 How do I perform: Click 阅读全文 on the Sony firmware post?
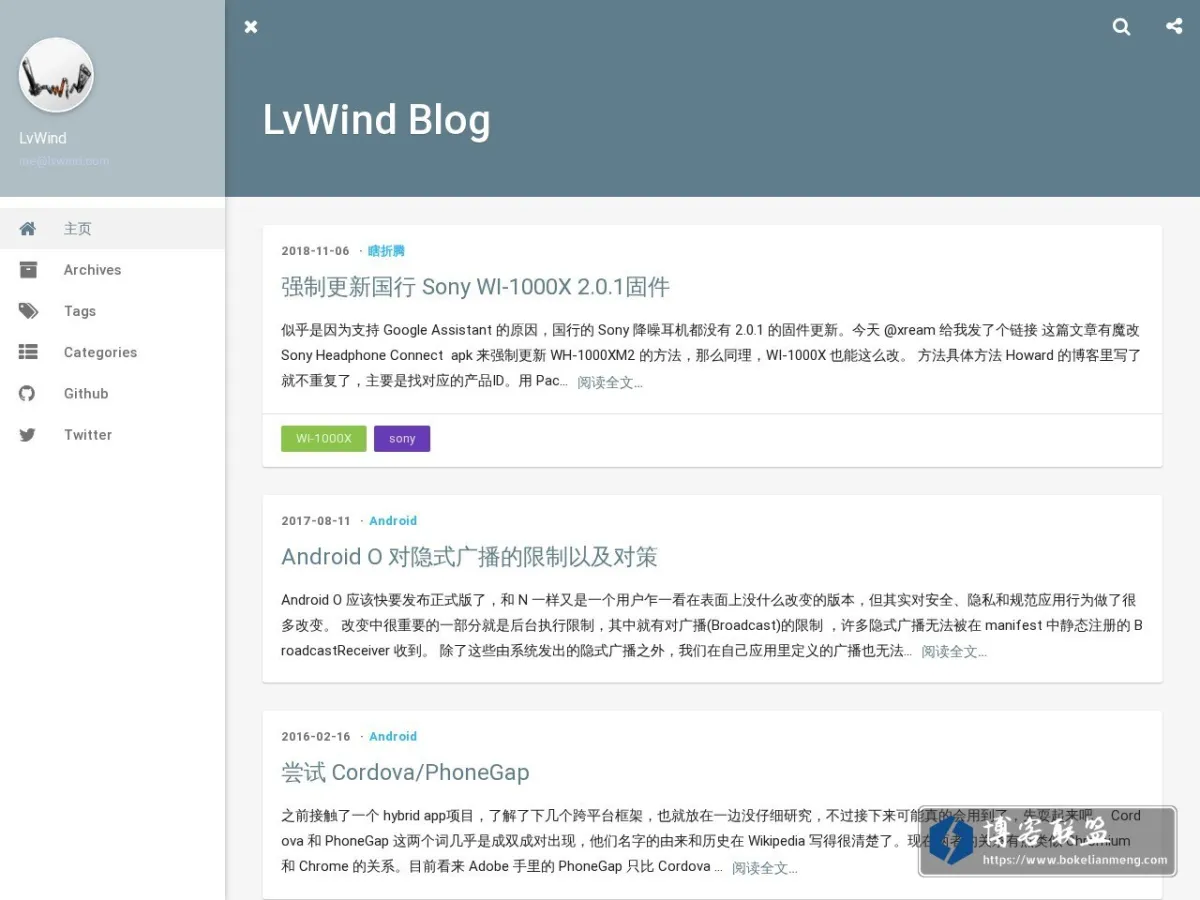coord(610,382)
